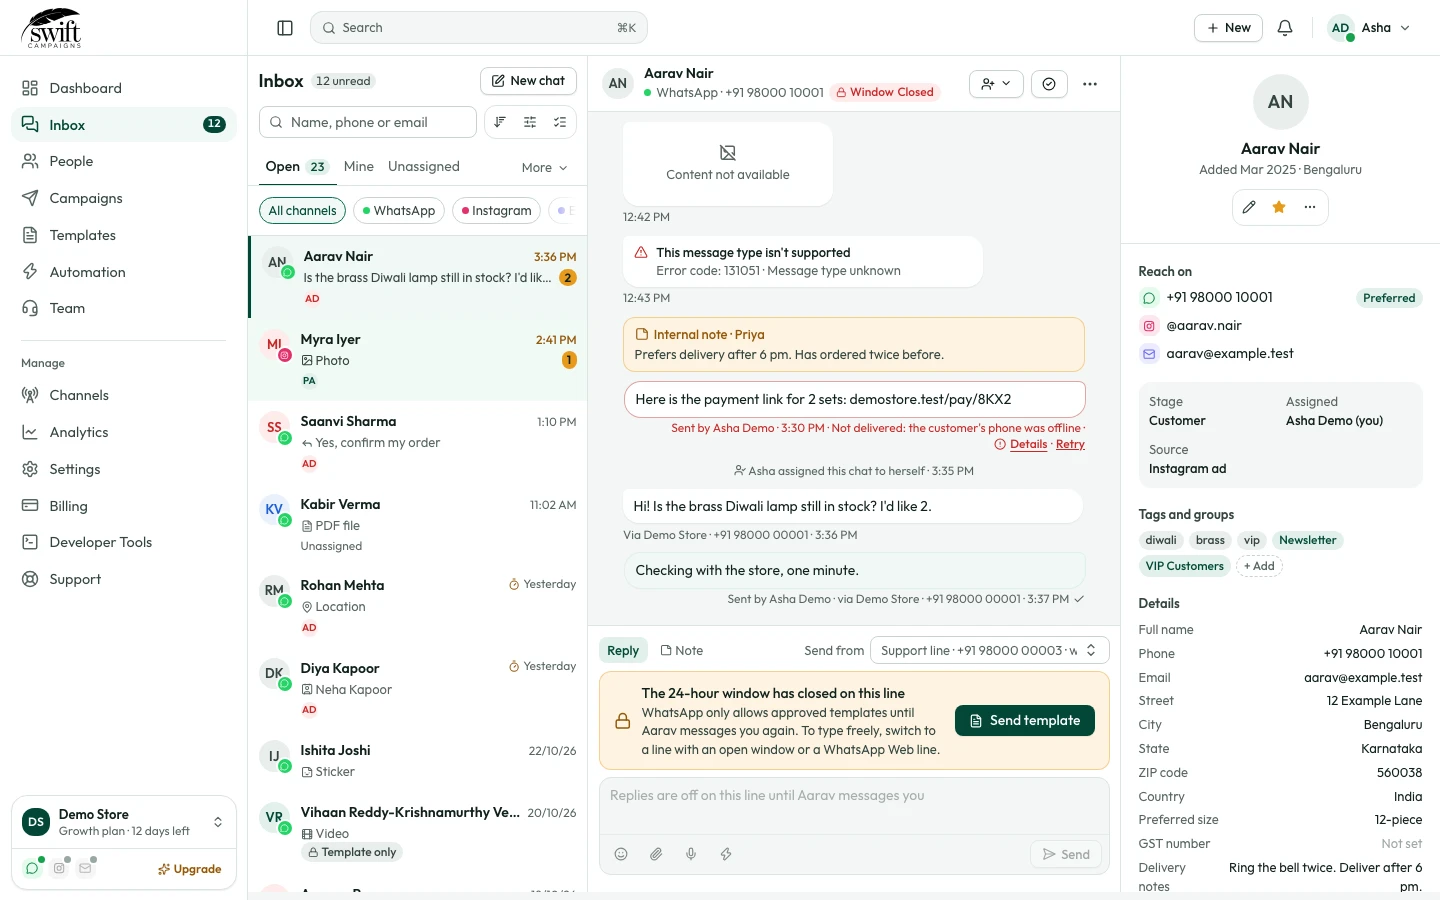Open quick replies lightning icon
Screen dimensions: 1440x900
pos(726,854)
